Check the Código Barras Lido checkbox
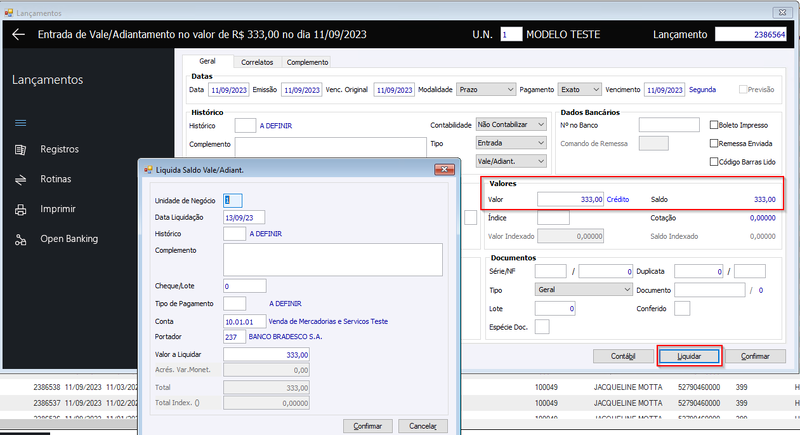This screenshot has height=435, width=800. (714, 162)
